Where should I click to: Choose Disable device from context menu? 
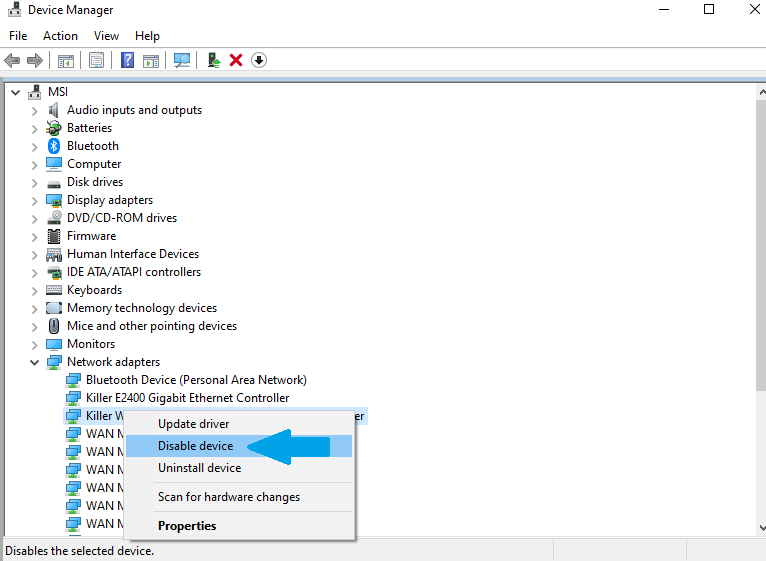(239, 446)
